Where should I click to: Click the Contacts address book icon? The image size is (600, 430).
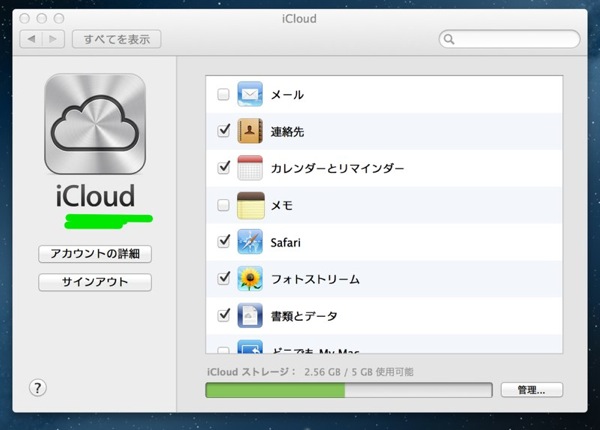[x=250, y=131]
